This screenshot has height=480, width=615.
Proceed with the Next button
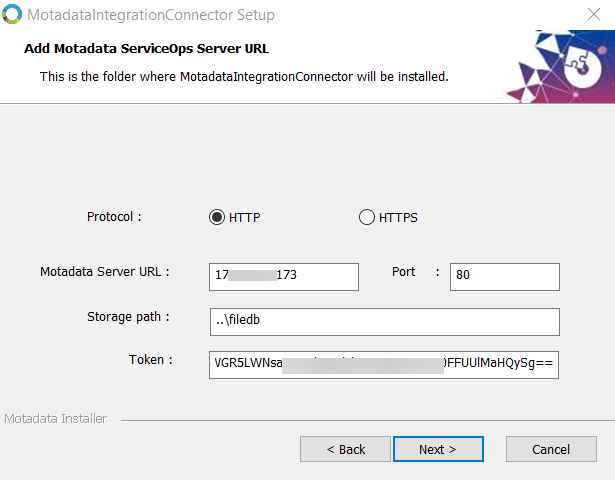coord(438,449)
